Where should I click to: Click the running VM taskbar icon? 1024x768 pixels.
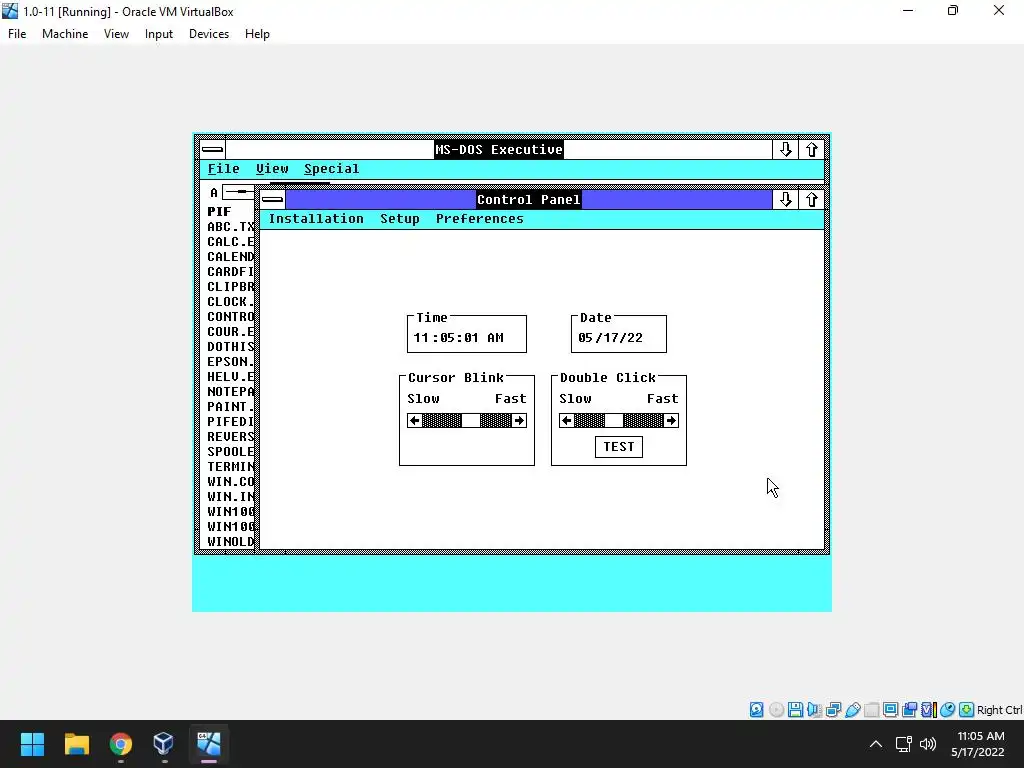(x=208, y=744)
